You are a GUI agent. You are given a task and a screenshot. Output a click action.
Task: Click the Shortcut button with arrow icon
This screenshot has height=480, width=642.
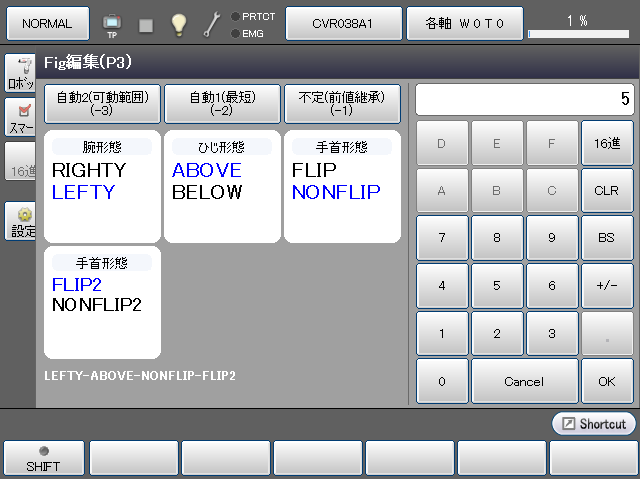coord(594,424)
